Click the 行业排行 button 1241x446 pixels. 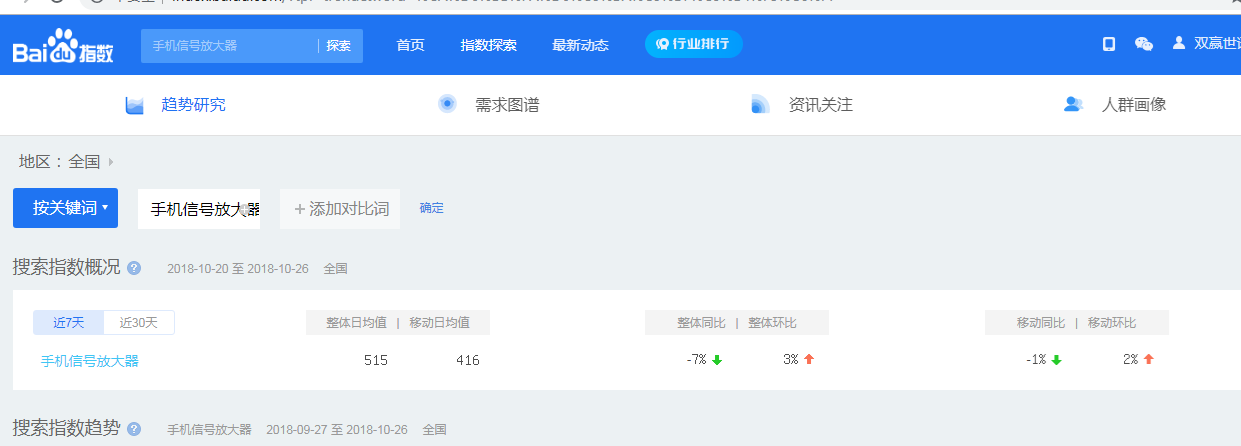click(693, 44)
